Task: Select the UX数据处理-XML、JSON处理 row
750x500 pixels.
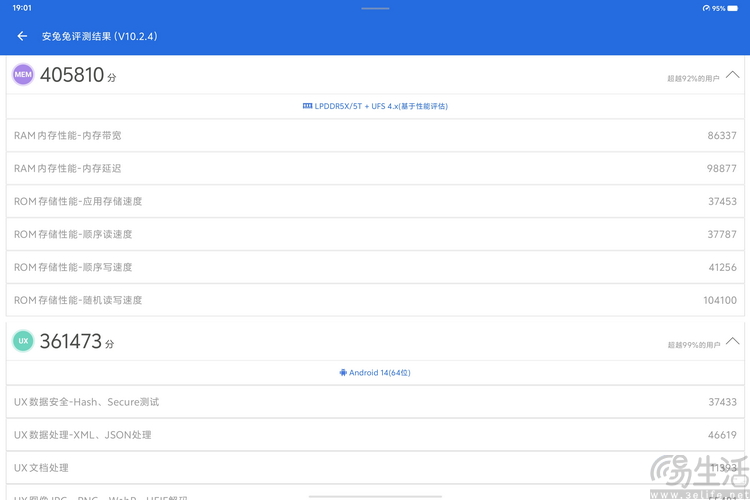Action: pyautogui.click(x=375, y=435)
